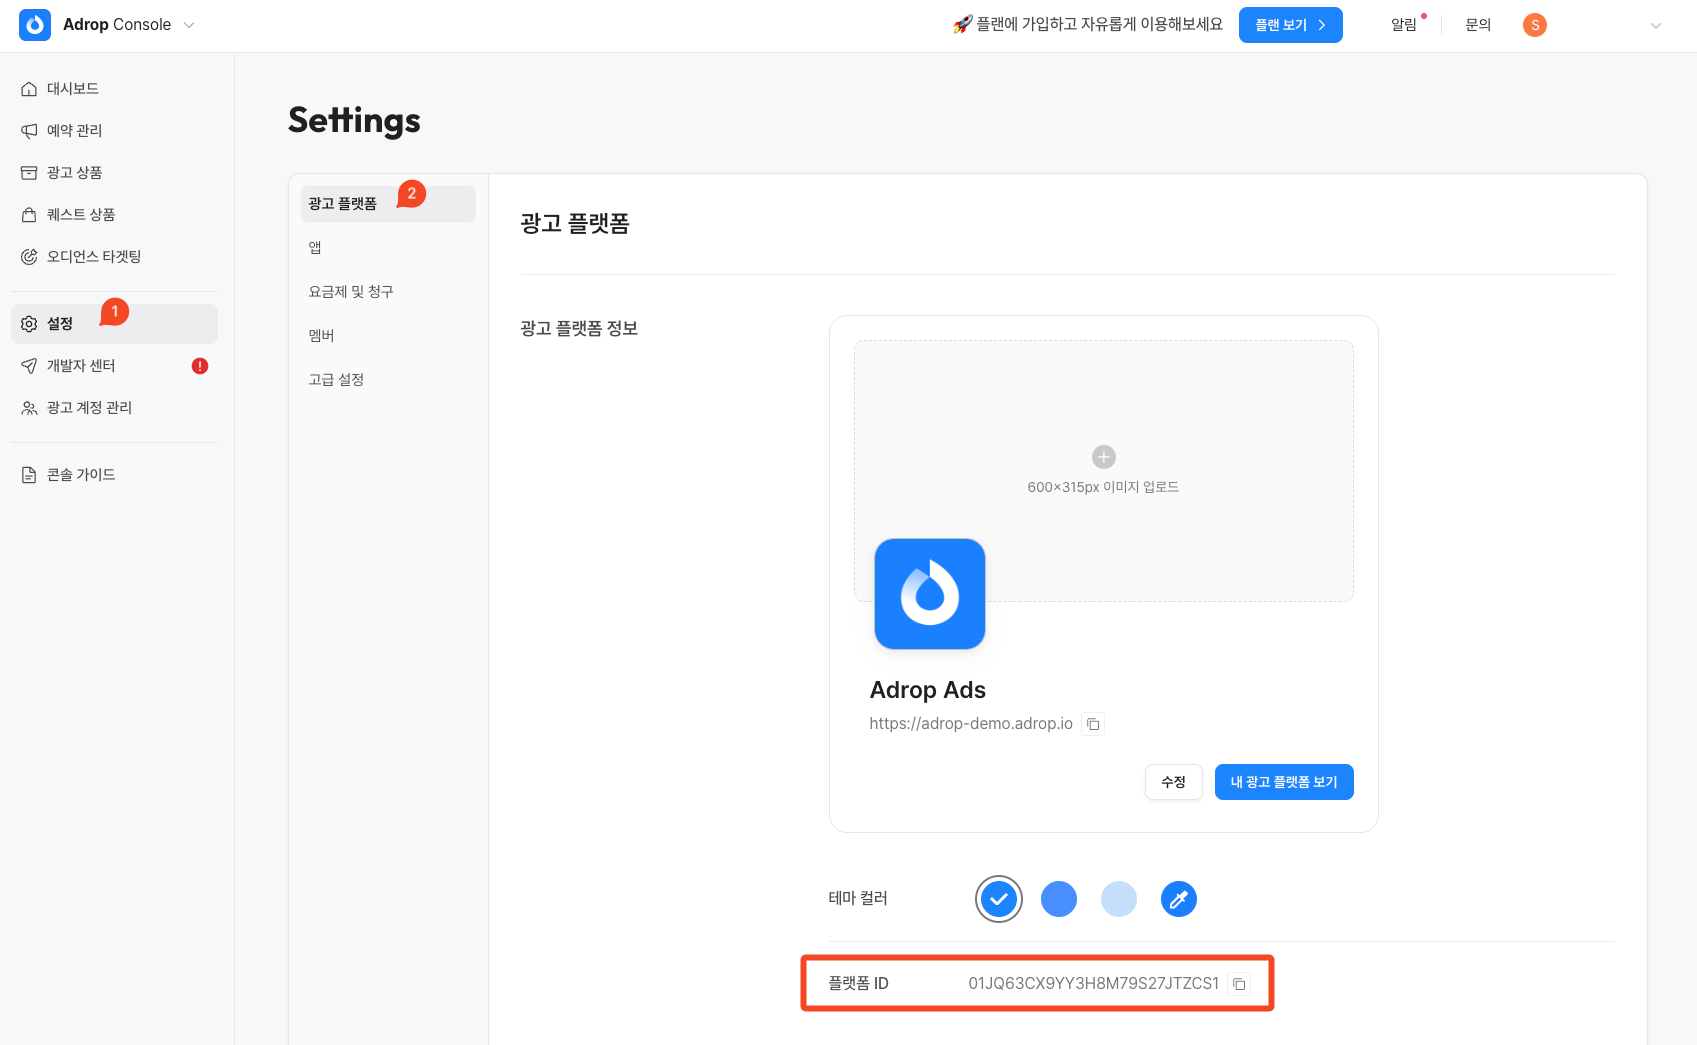Screen dimensions: 1697x1045
Task: Copy the 플랫폼 ID value
Action: (x=1239, y=984)
